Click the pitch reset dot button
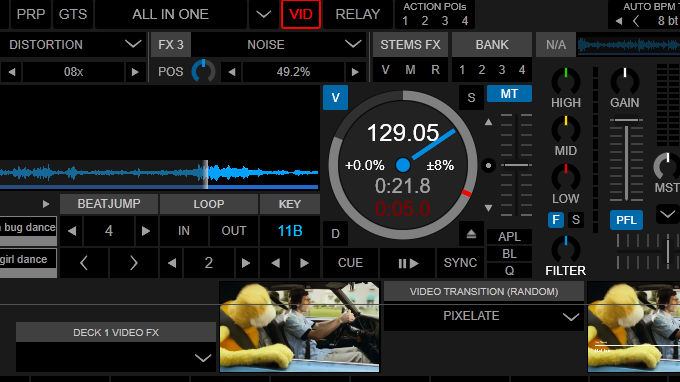Viewport: 680px width, 382px height. (x=488, y=165)
